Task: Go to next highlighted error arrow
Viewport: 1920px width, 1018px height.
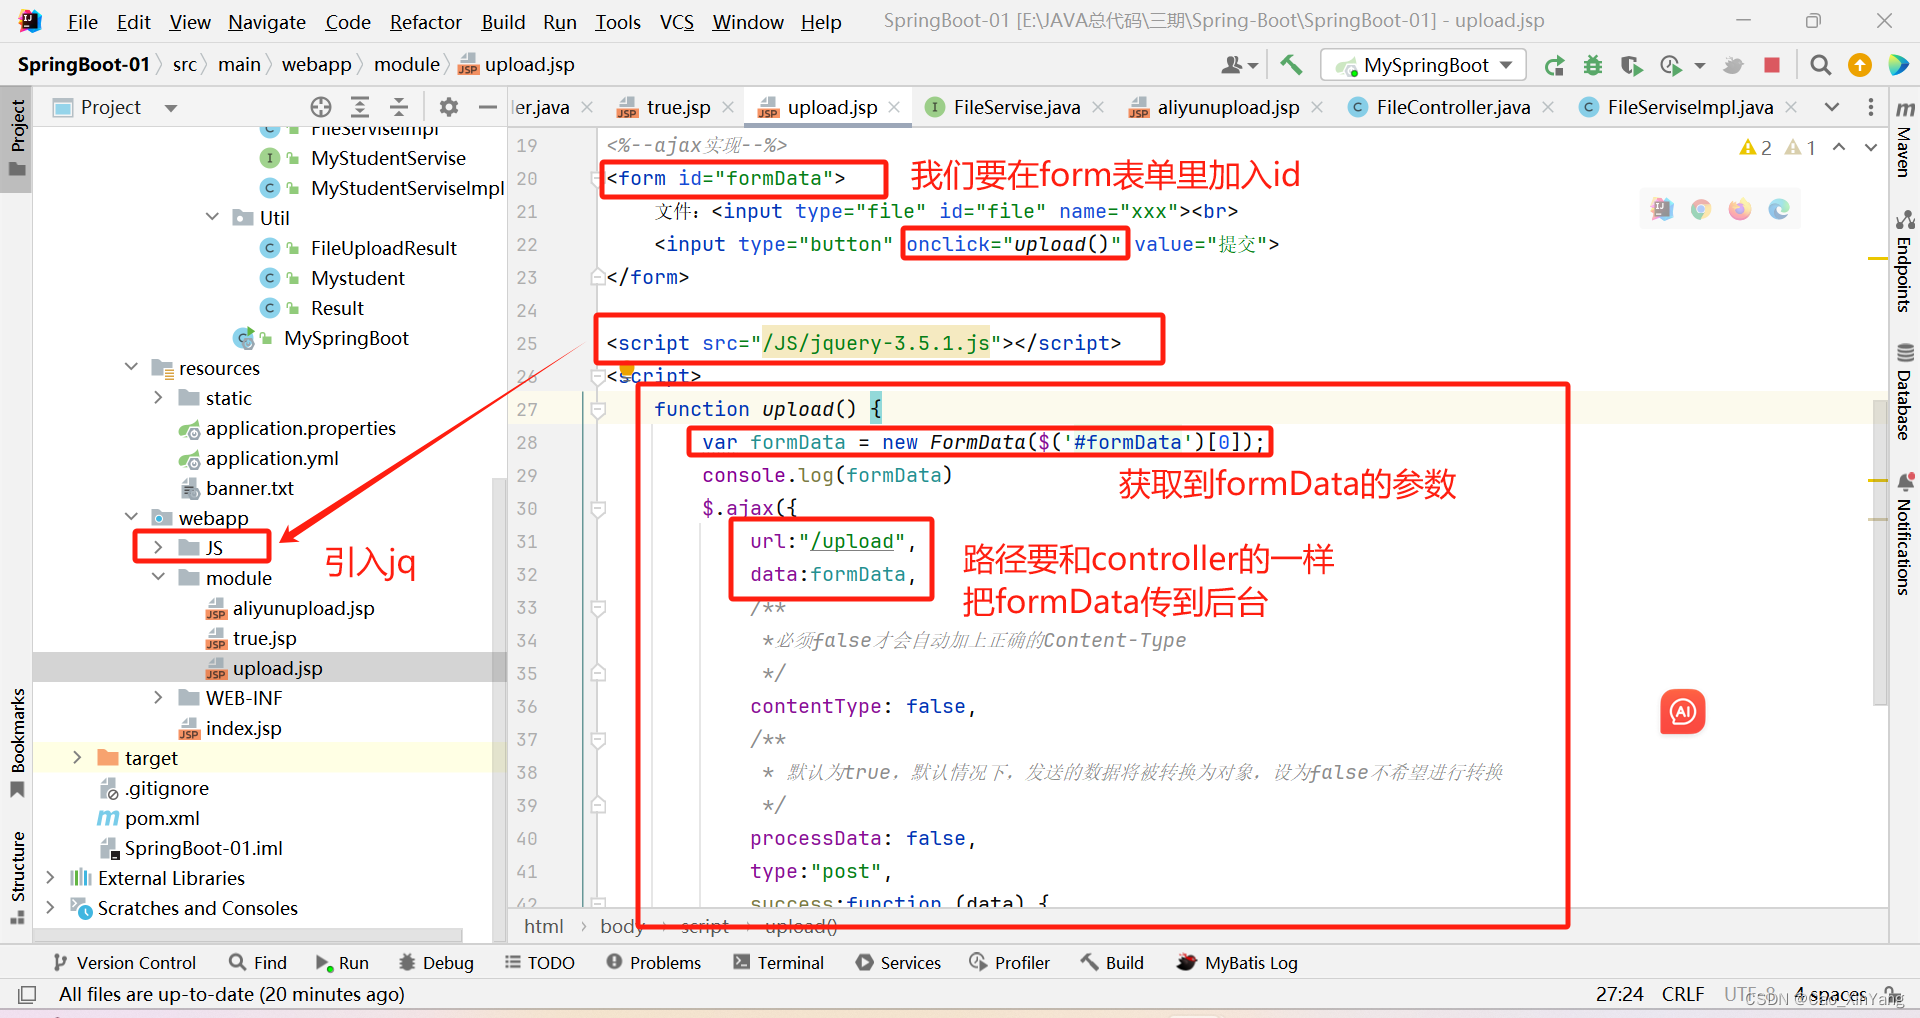Action: 1871,147
